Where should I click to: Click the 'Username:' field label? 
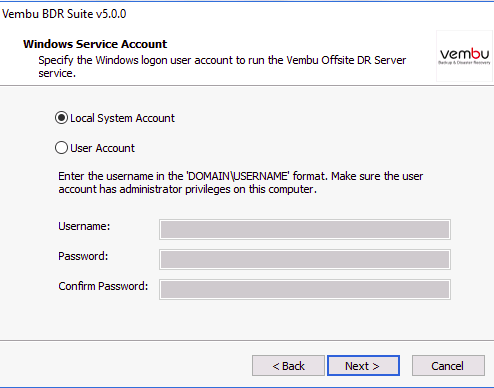click(84, 226)
